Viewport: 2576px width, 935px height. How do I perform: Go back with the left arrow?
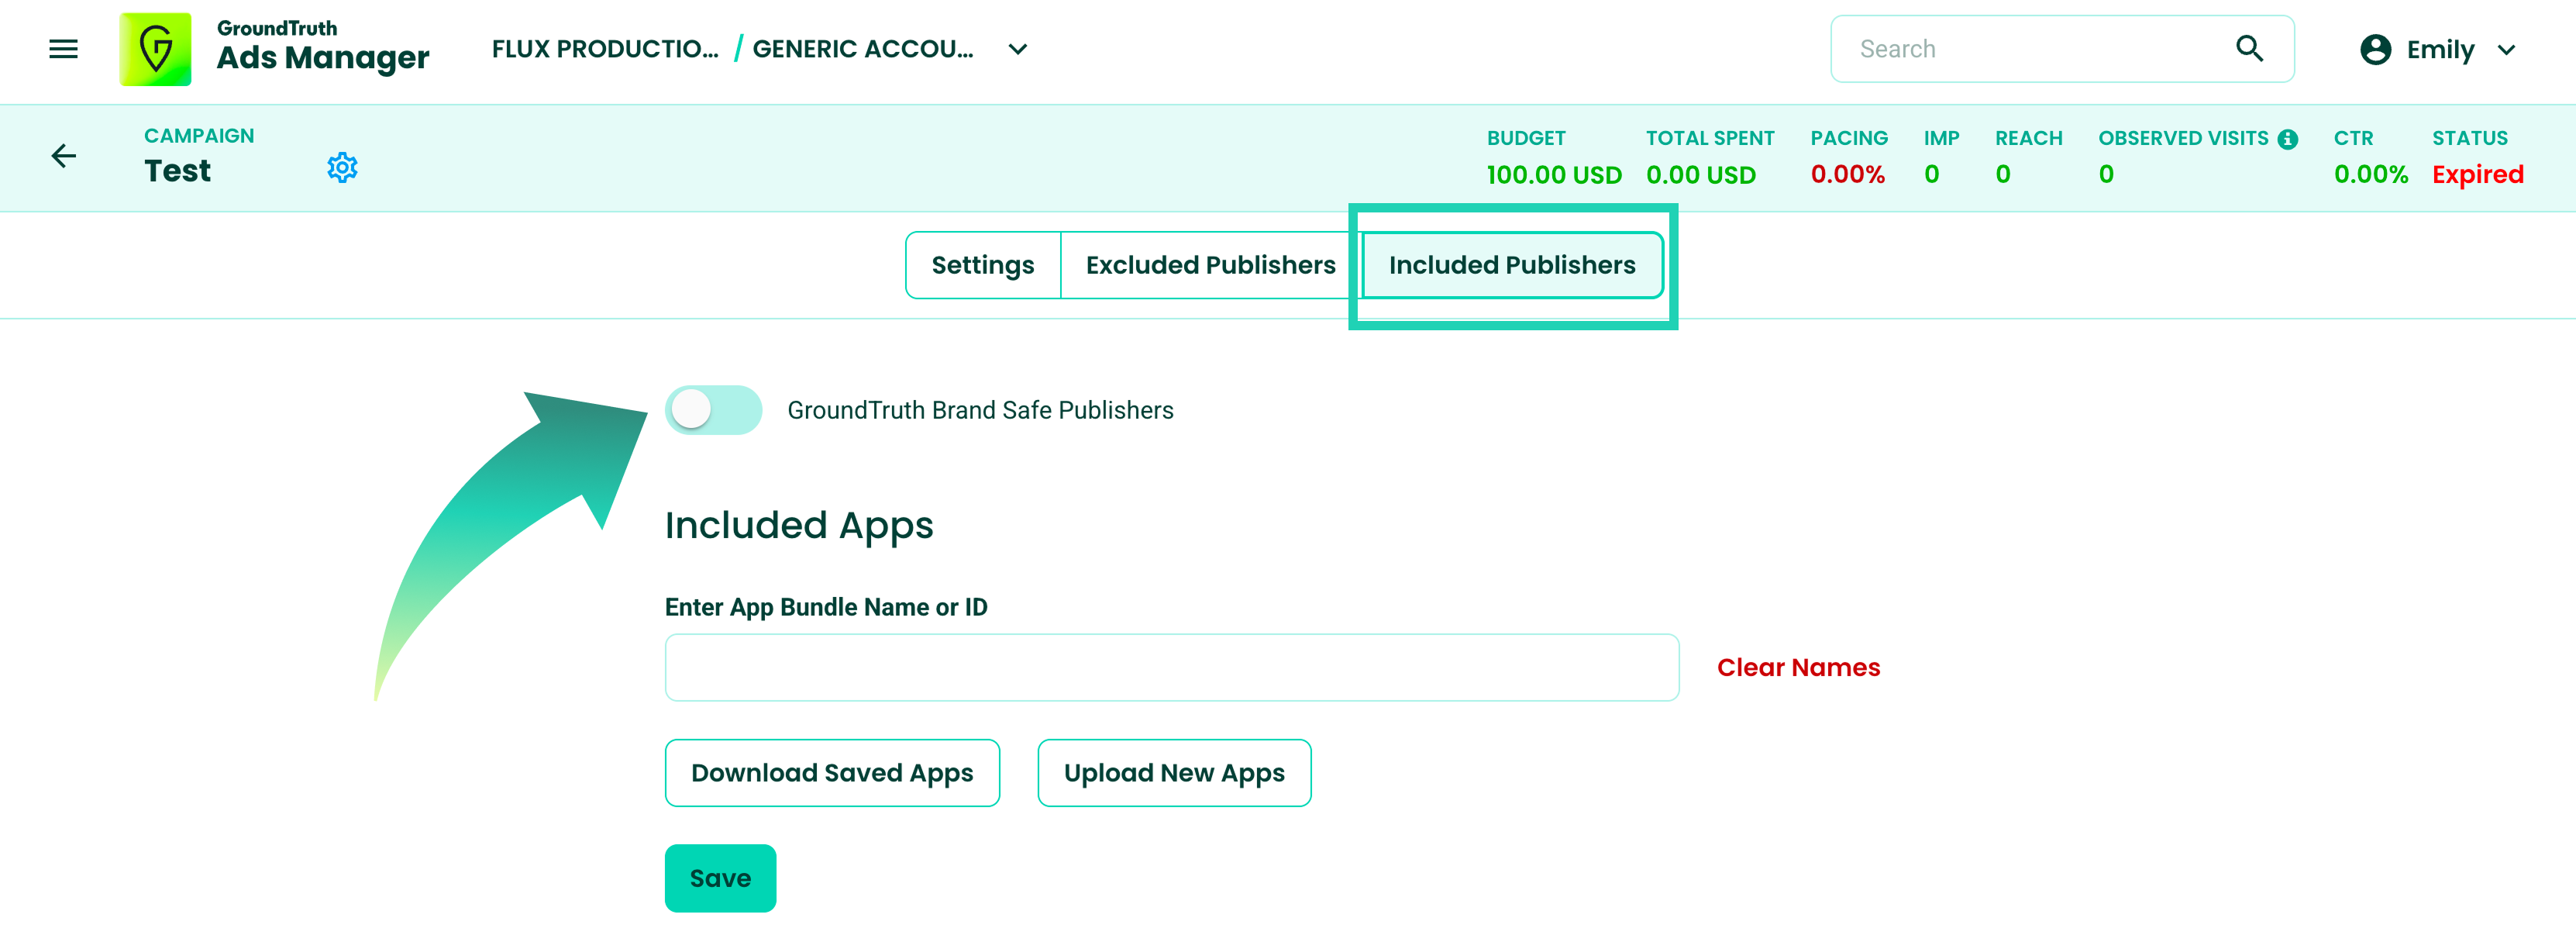point(63,156)
